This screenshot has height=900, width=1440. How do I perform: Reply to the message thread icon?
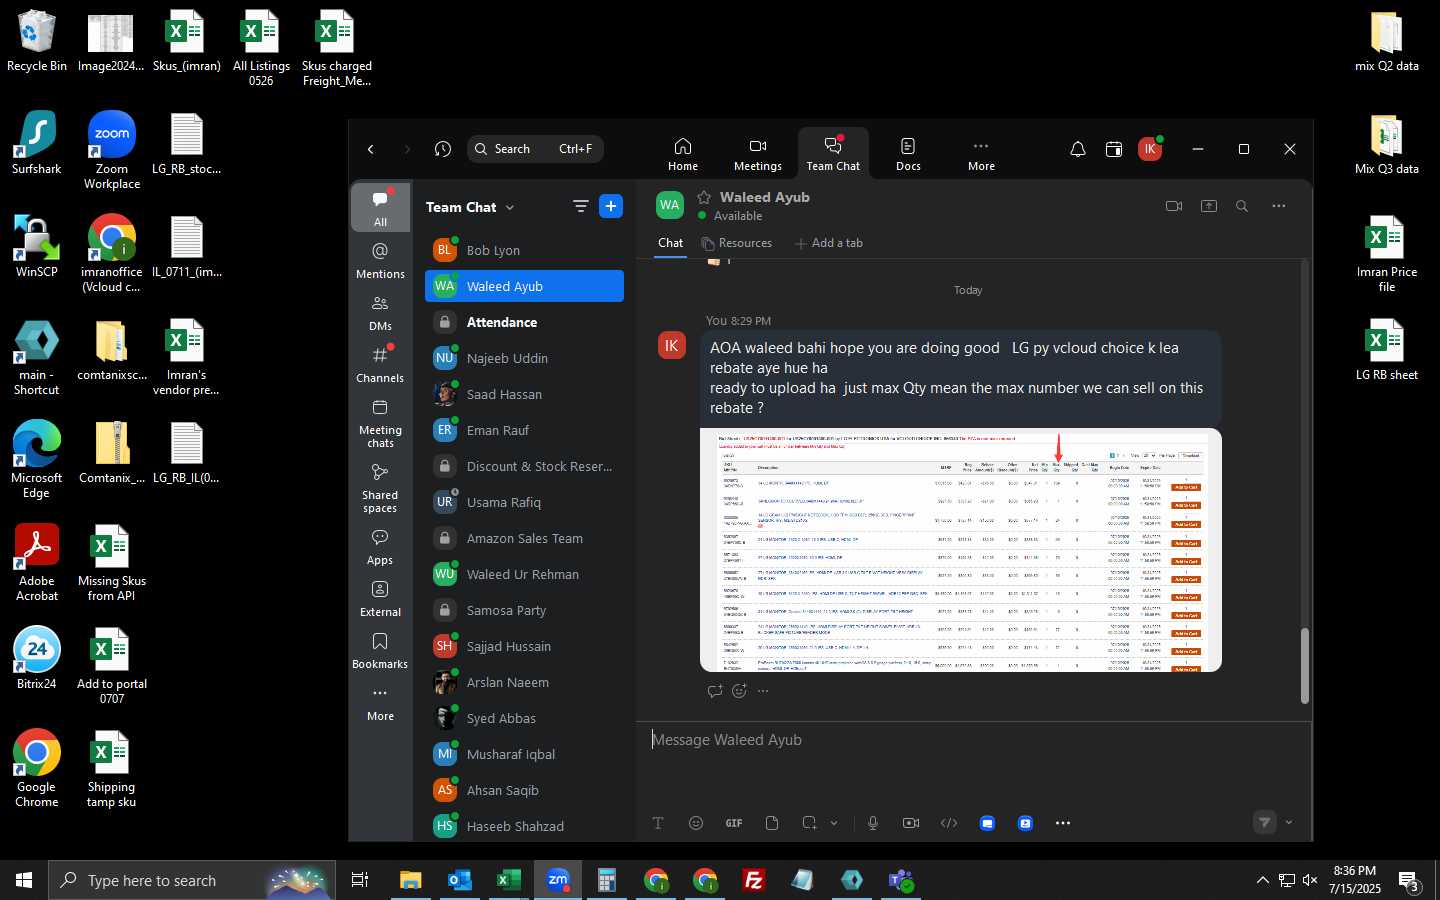pos(715,691)
